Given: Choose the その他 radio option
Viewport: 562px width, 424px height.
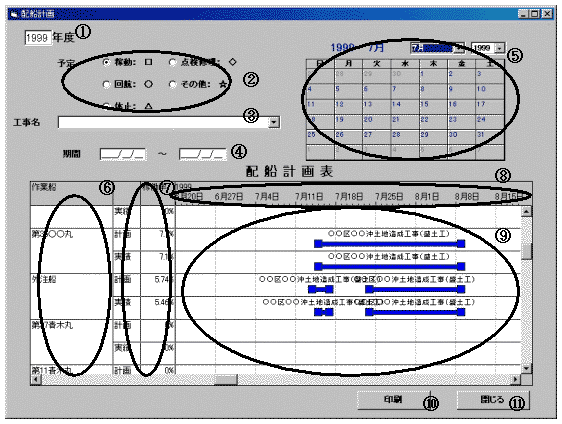Looking at the screenshot, I should 172,84.
